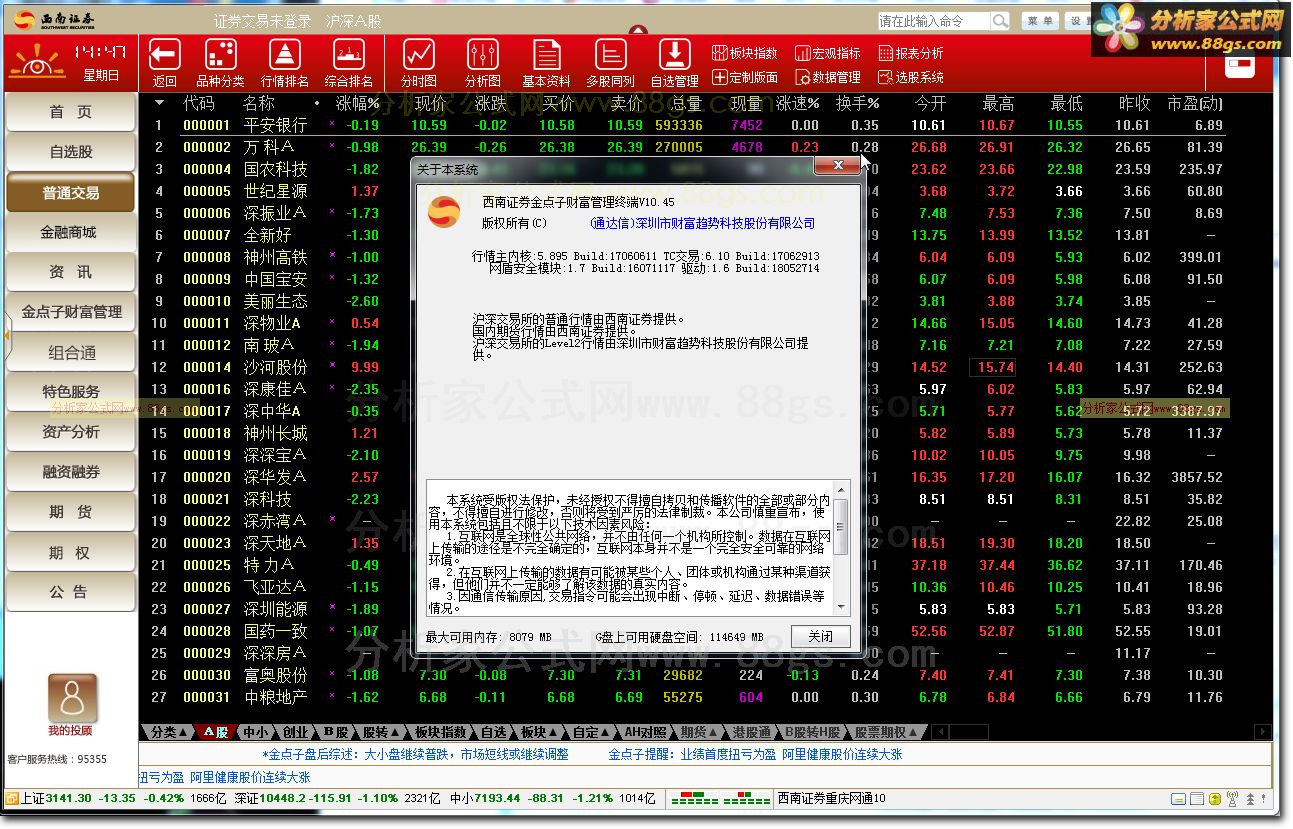Click 菜单 button at top right
This screenshot has width=1293, height=829.
pyautogui.click(x=1039, y=20)
